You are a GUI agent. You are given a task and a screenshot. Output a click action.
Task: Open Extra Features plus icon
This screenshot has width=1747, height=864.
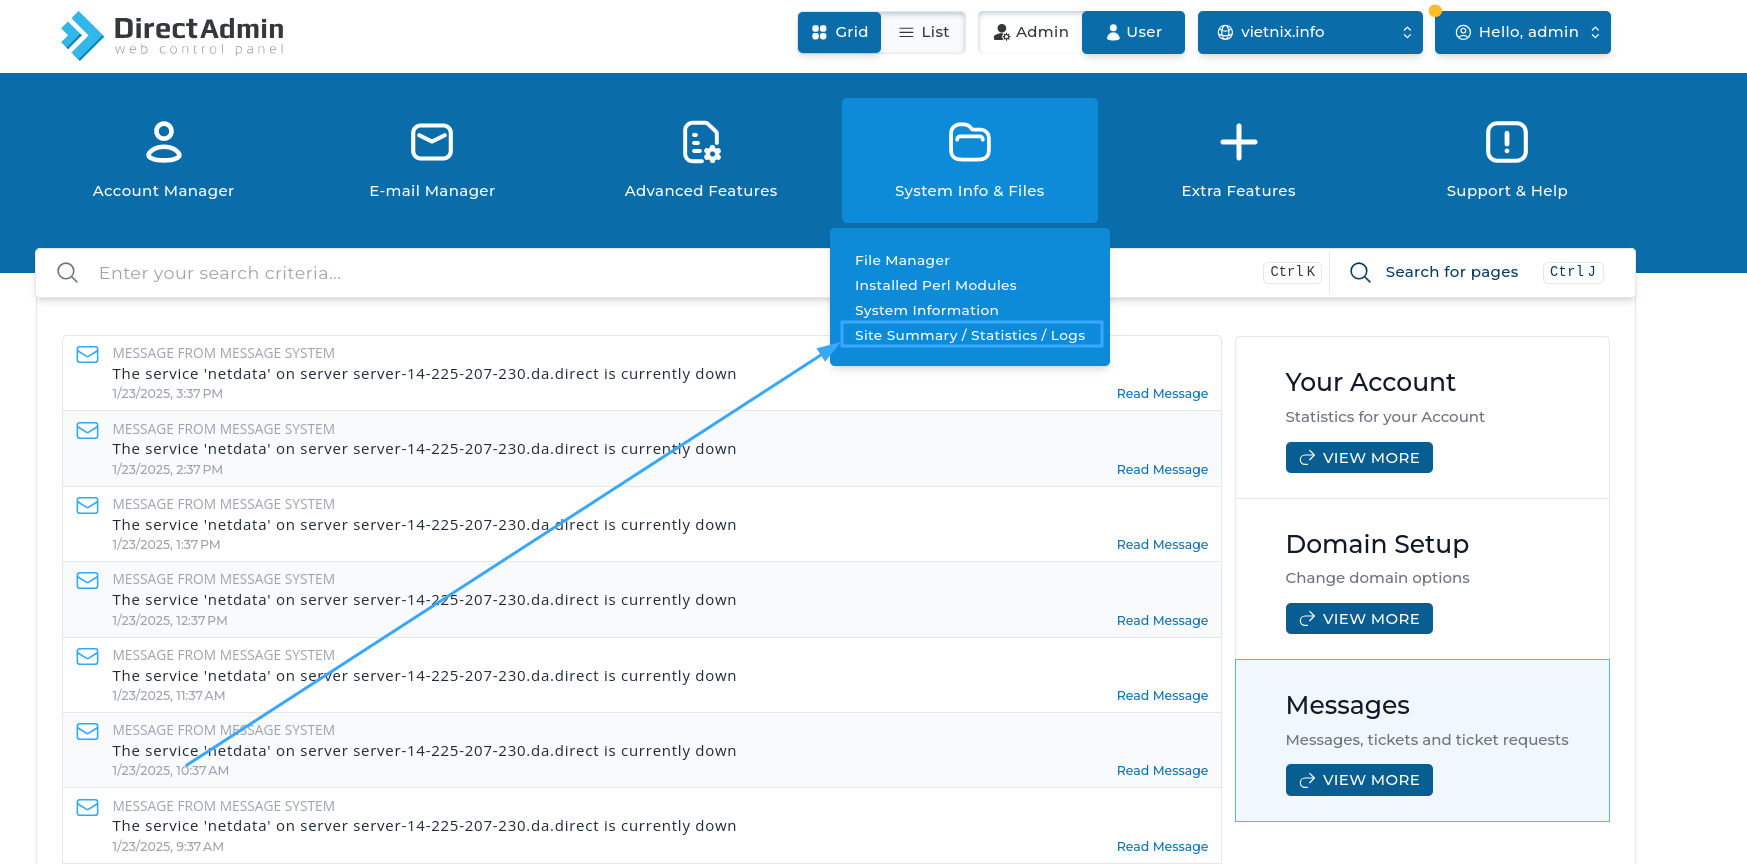[x=1239, y=142]
